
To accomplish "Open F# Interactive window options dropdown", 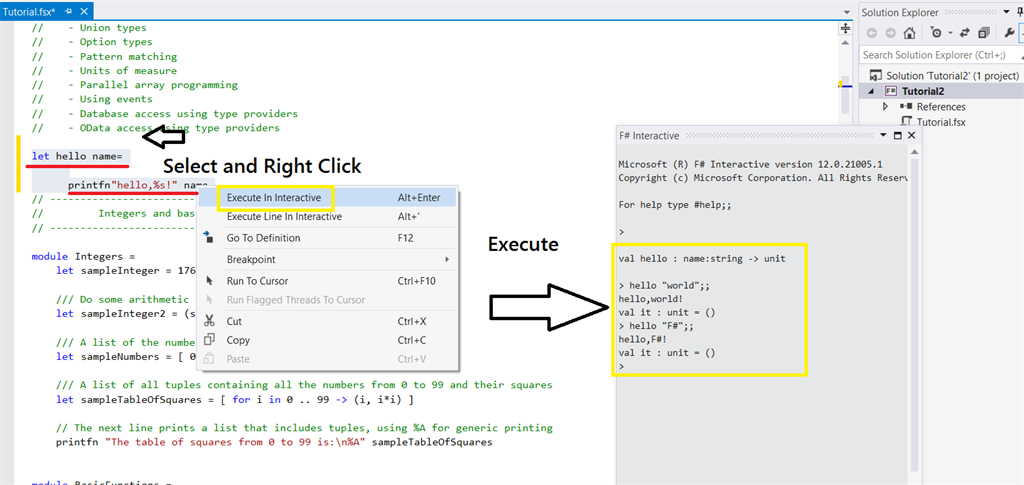I will 883,135.
